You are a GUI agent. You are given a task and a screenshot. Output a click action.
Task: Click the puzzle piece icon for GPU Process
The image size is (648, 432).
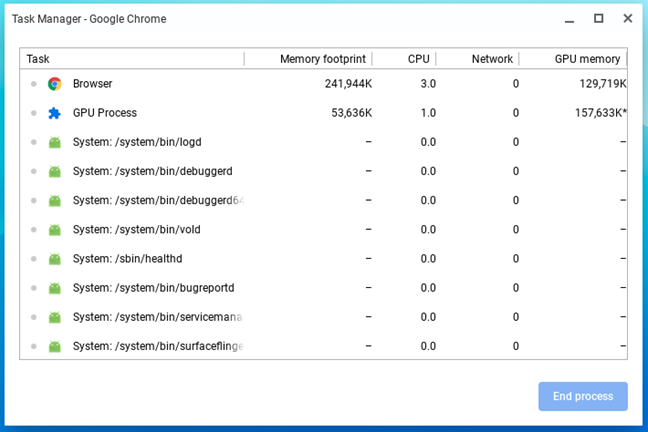point(55,113)
